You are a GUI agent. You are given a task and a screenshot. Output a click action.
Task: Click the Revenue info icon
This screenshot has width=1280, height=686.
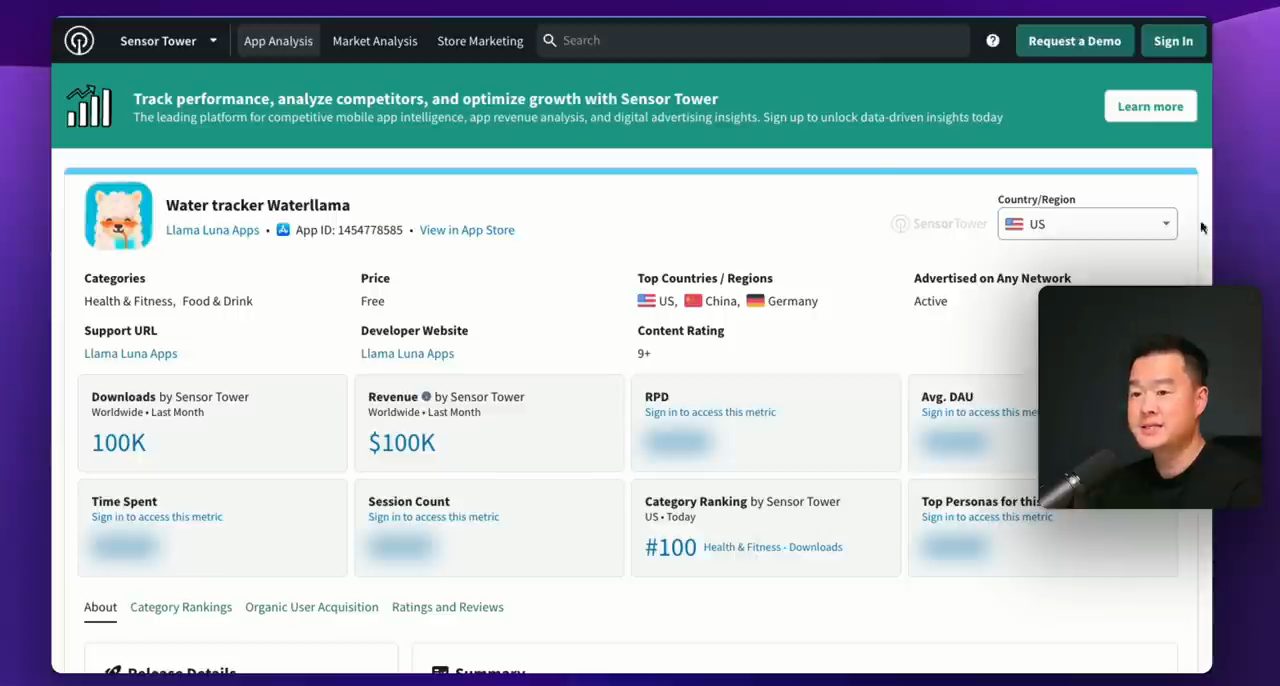point(426,397)
